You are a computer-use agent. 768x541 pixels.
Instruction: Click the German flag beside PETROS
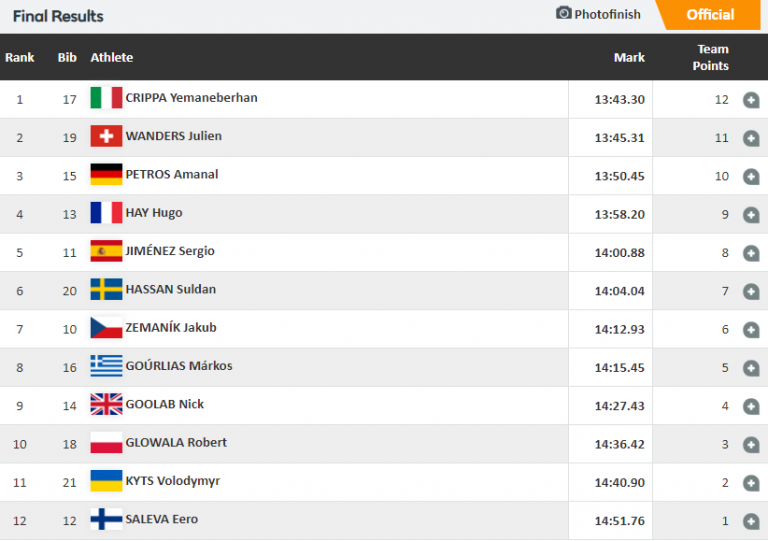[106, 174]
